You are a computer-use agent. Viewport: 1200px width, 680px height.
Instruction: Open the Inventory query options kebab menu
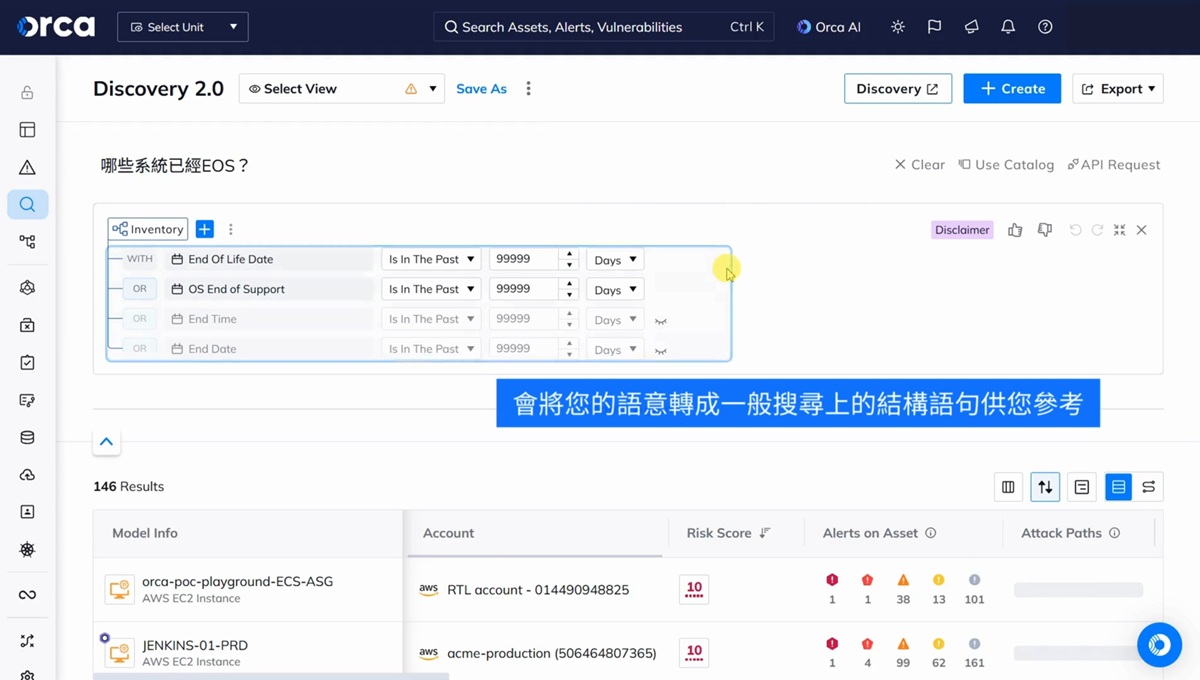coord(231,229)
